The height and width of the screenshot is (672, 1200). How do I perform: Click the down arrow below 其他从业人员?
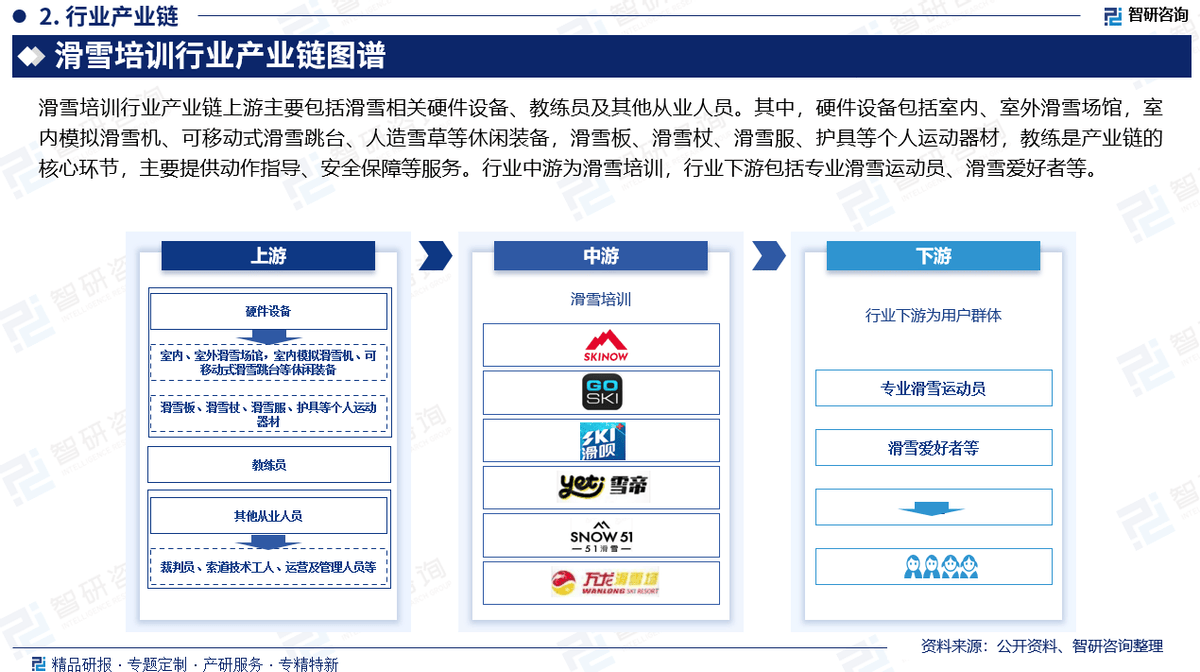(268, 543)
